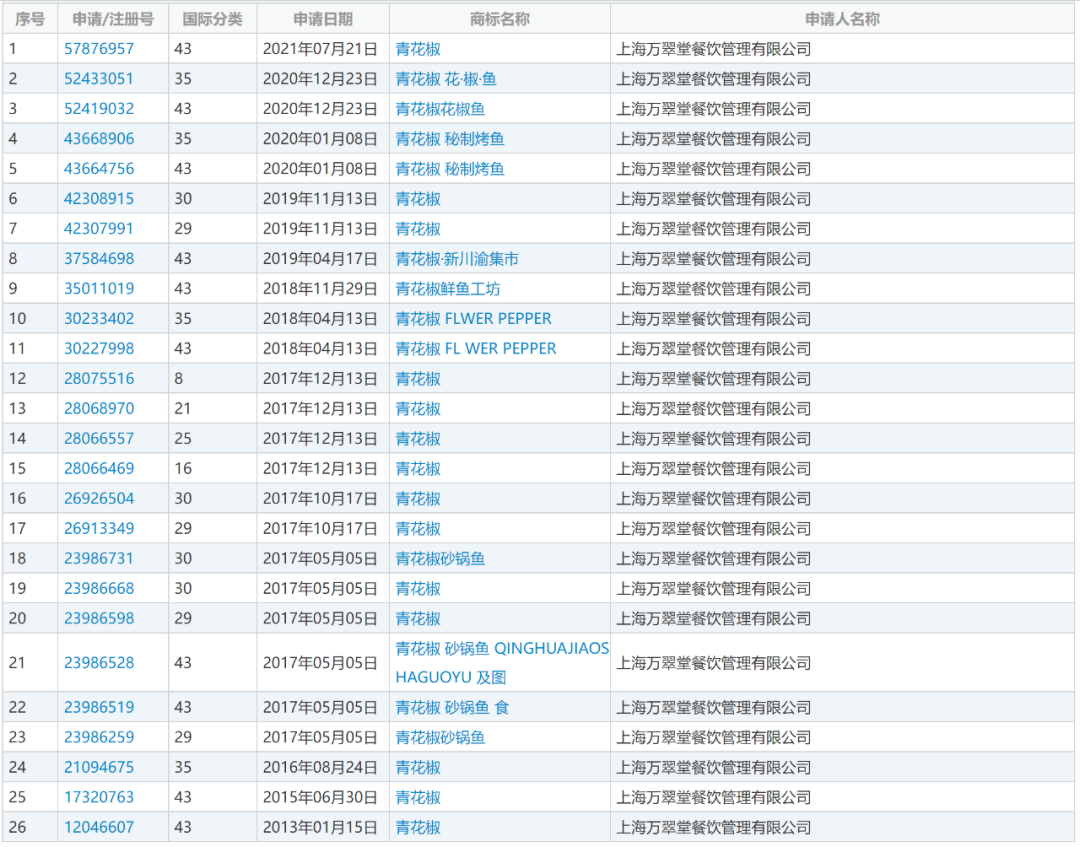Screen dimensions: 1080x847
Task: Open trademark 青花椒 in row 12
Action: 418,378
